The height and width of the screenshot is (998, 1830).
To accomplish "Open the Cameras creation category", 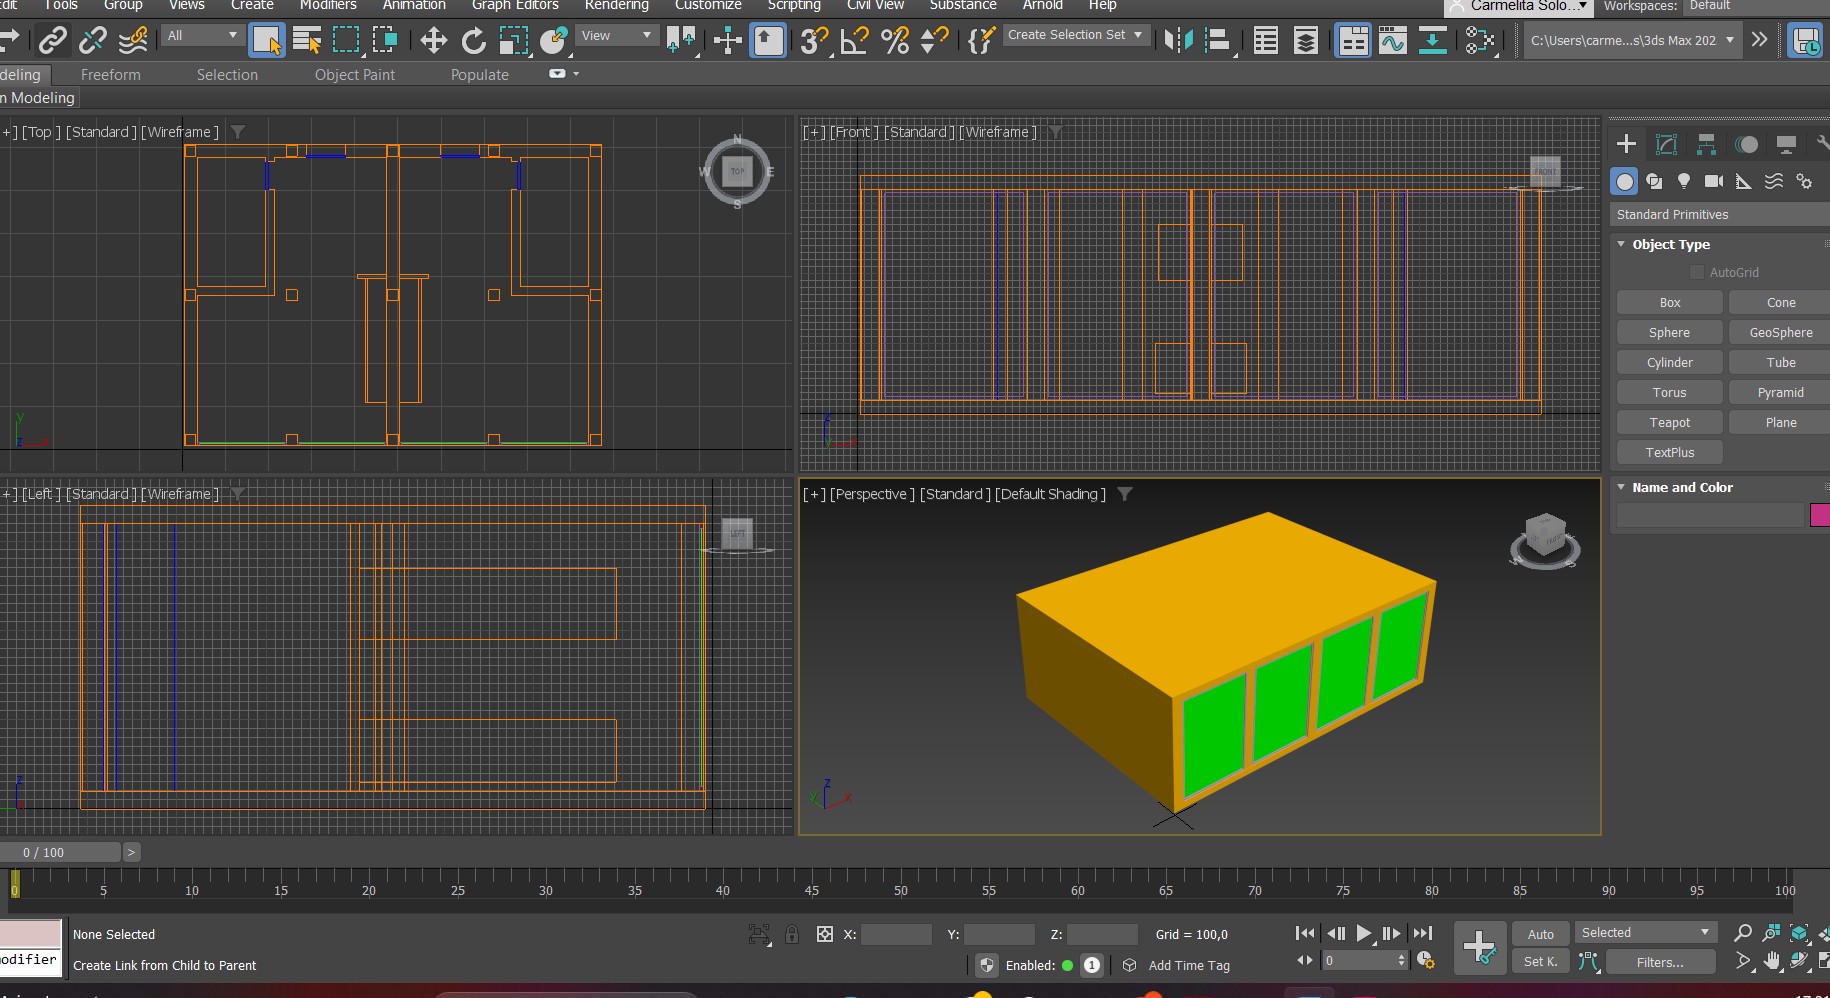I will pyautogui.click(x=1714, y=181).
